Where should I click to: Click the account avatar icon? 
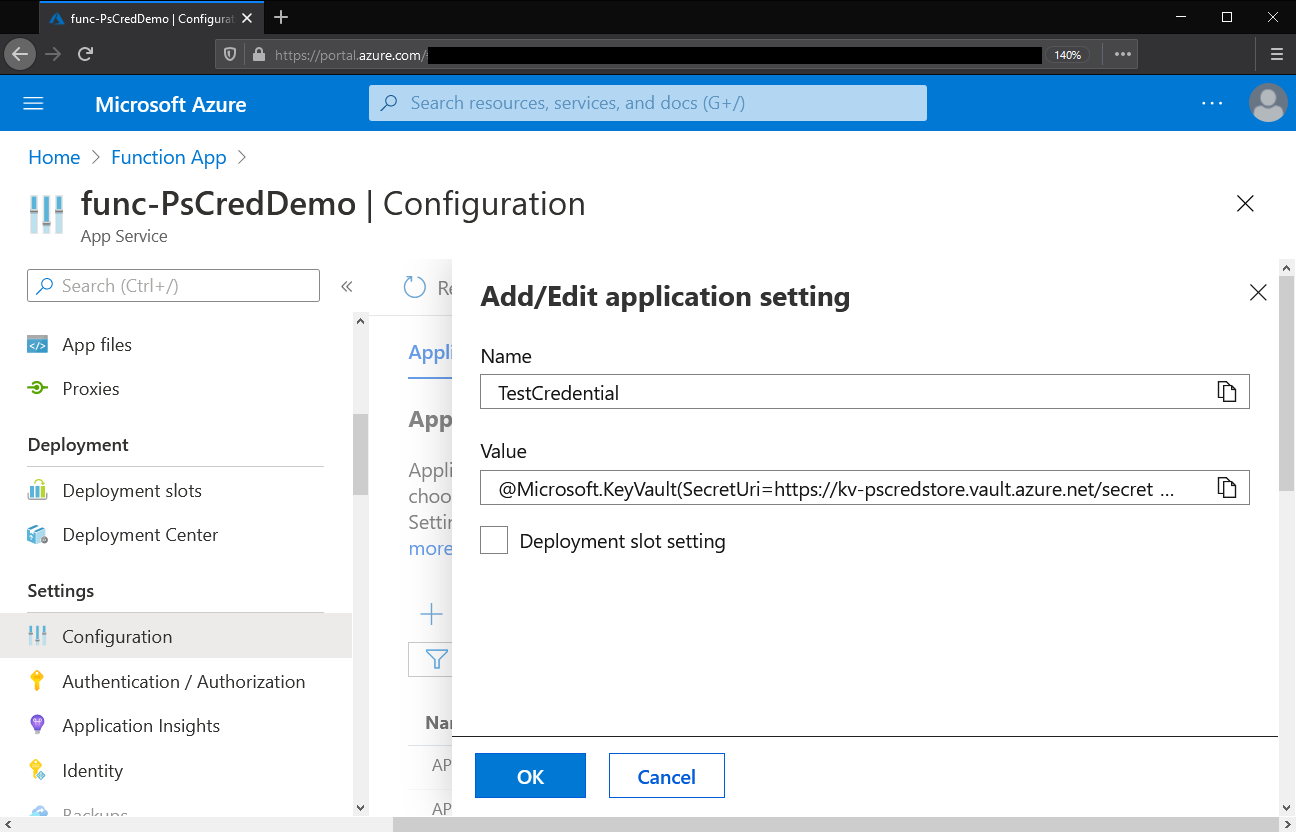click(x=1269, y=103)
